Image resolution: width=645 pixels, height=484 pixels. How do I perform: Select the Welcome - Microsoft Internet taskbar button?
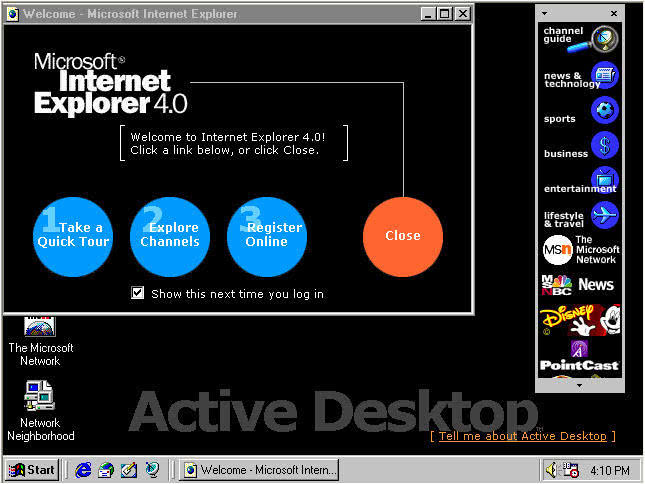click(x=260, y=469)
